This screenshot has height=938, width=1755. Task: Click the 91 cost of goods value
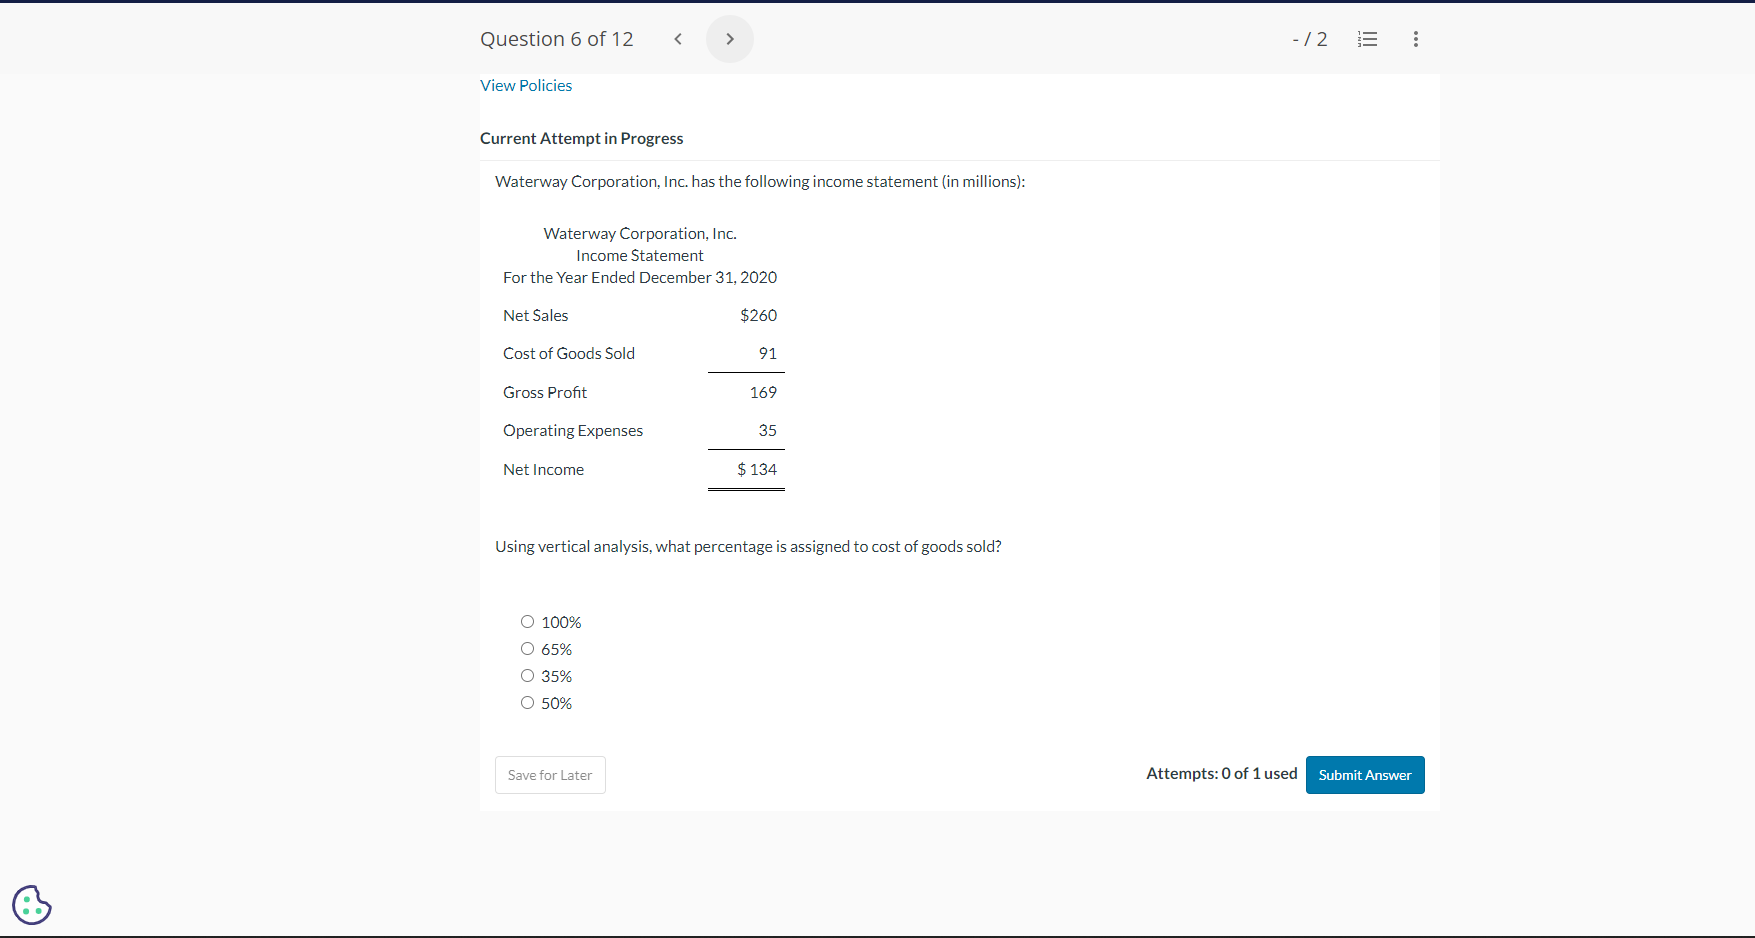(768, 353)
